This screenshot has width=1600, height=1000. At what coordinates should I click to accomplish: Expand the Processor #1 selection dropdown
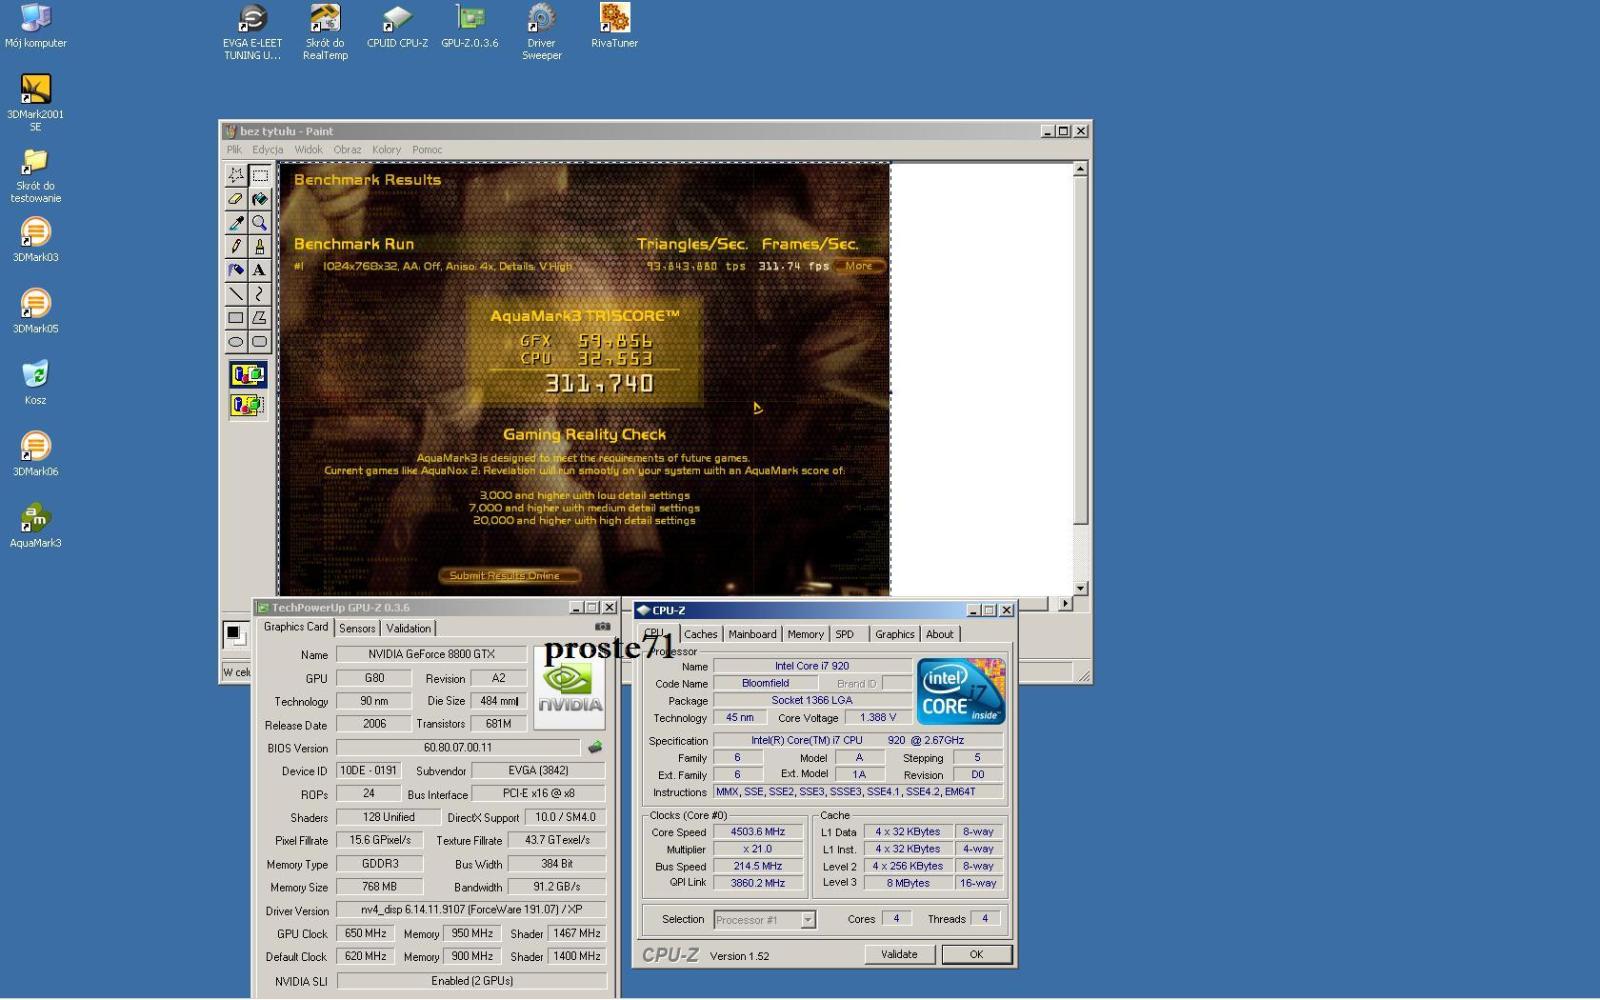click(x=808, y=920)
